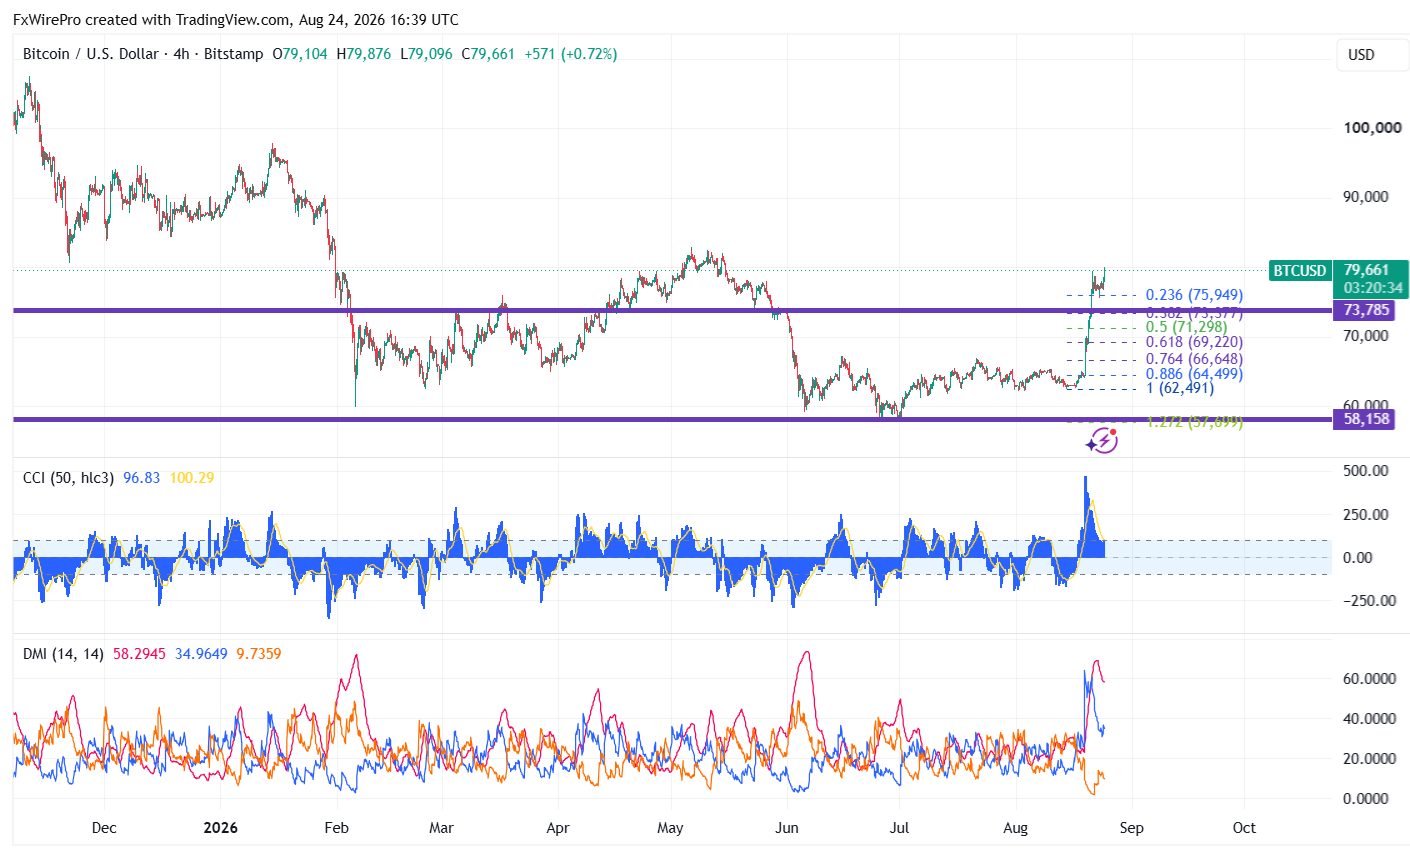Click the Apr label on the time axis
Screen dimensions: 1410x857
(x=558, y=828)
